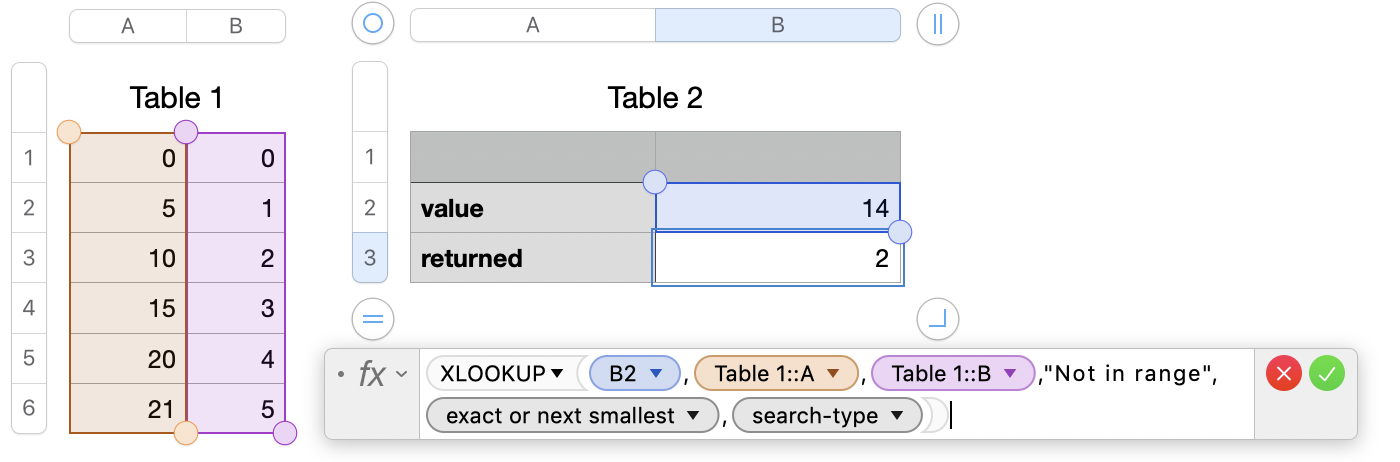Click the "Not in range" text in the formula
The height and width of the screenshot is (462, 1400).
1128,374
